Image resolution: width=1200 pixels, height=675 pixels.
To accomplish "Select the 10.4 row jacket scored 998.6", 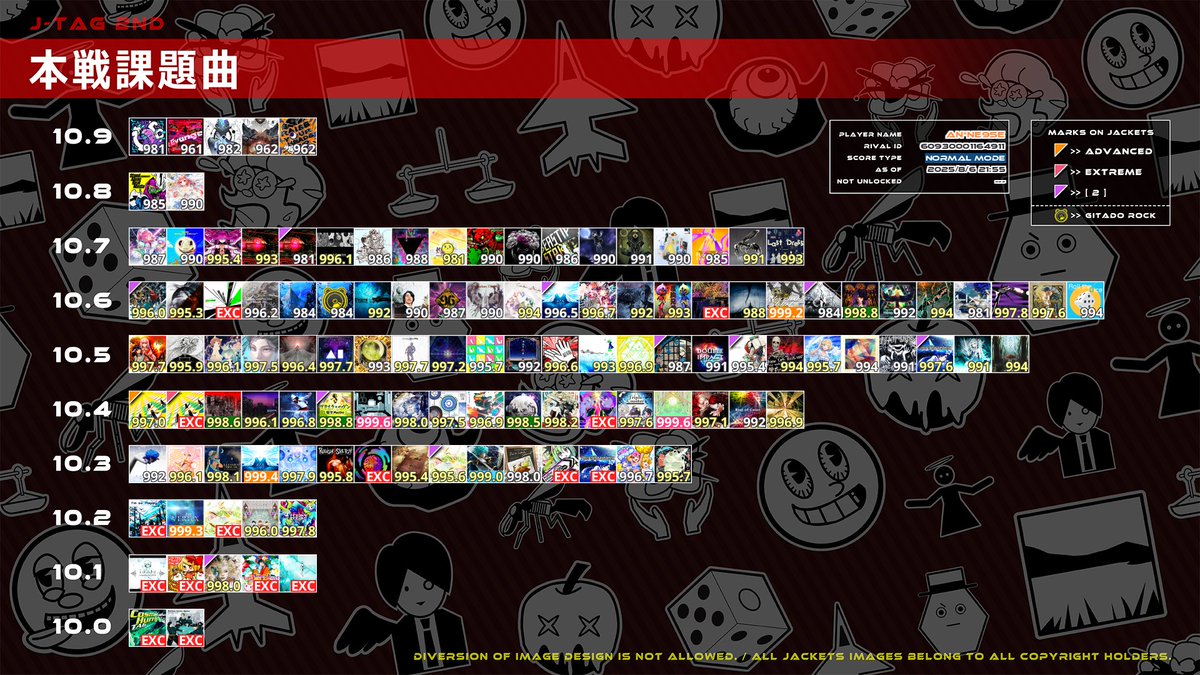I will (x=223, y=410).
